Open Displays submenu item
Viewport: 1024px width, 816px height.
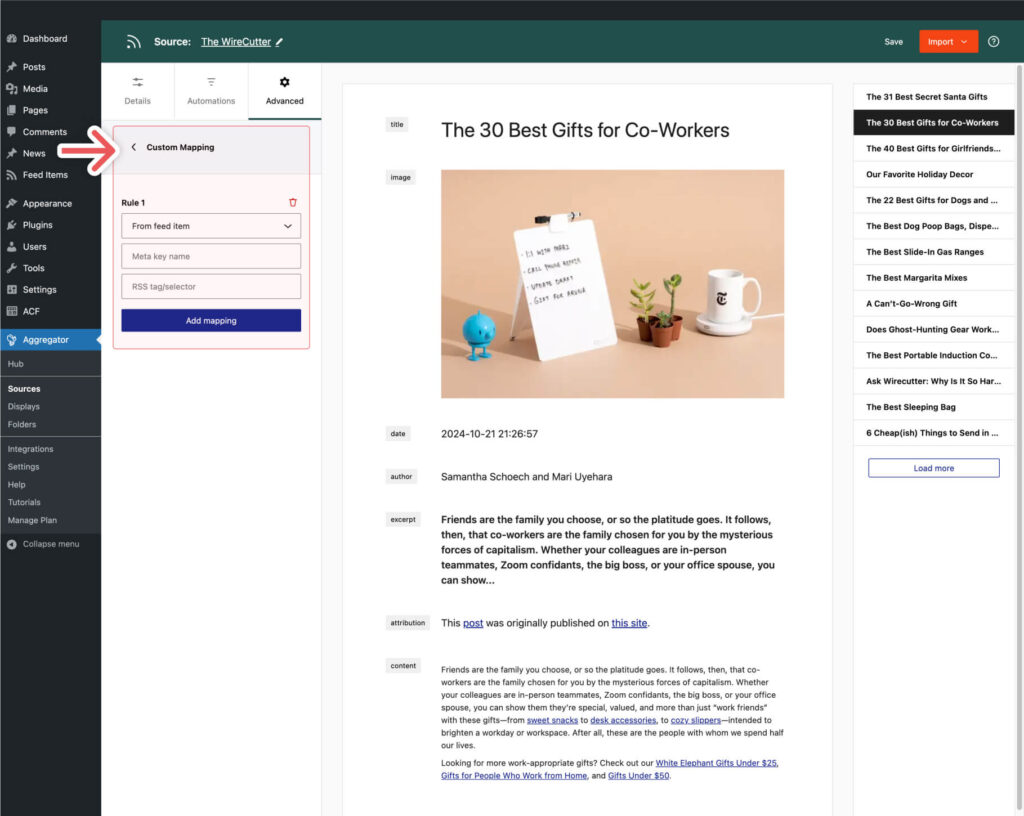(x=24, y=406)
